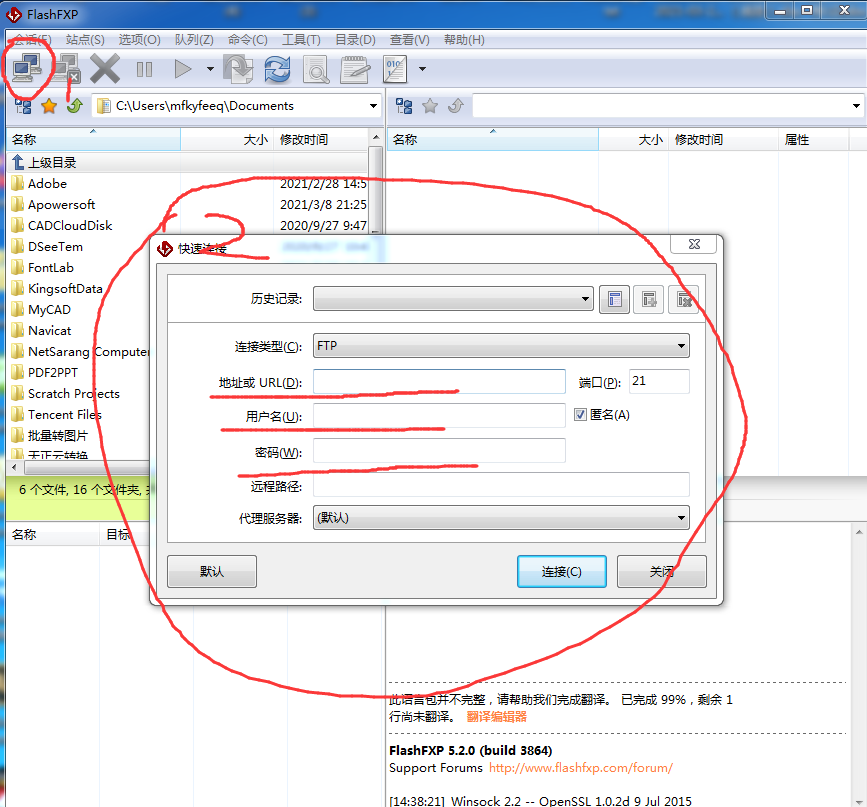The width and height of the screenshot is (867, 807).
Task: Click the Transfer queue play icon
Action: click(182, 69)
